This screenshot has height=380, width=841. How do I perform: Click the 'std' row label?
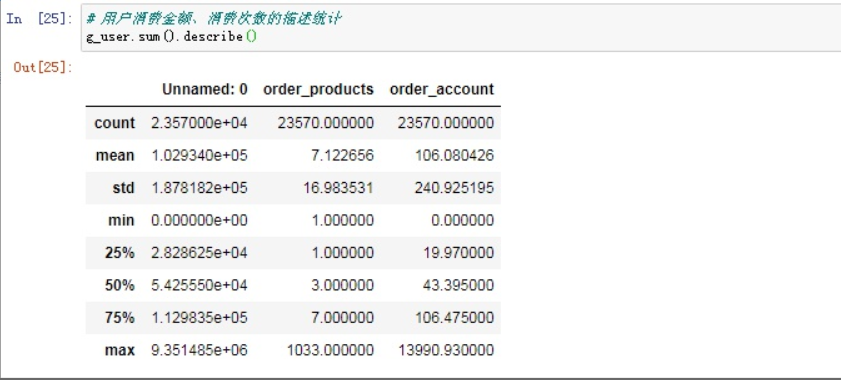tap(124, 188)
